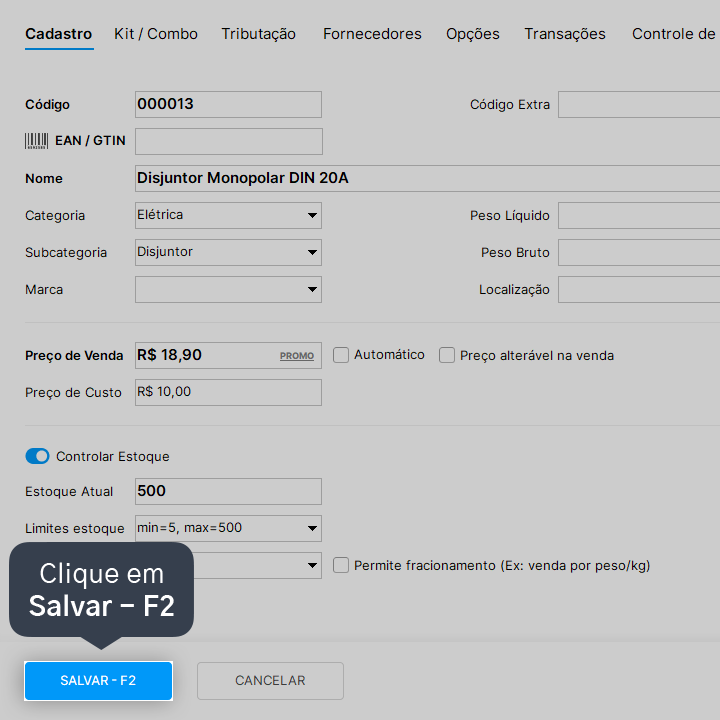The height and width of the screenshot is (720, 720).
Task: Click the empty EAN / GTIN field
Action: (x=229, y=141)
